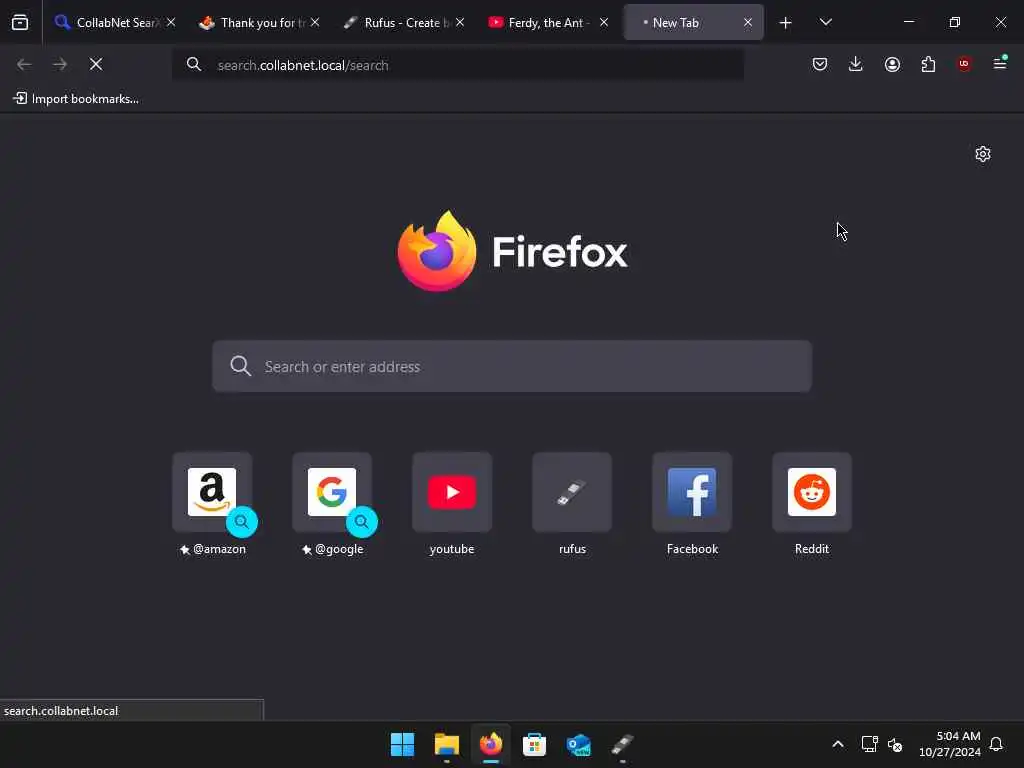Close the Rufus - Create tab
This screenshot has height=768, width=1024.
(460, 22)
